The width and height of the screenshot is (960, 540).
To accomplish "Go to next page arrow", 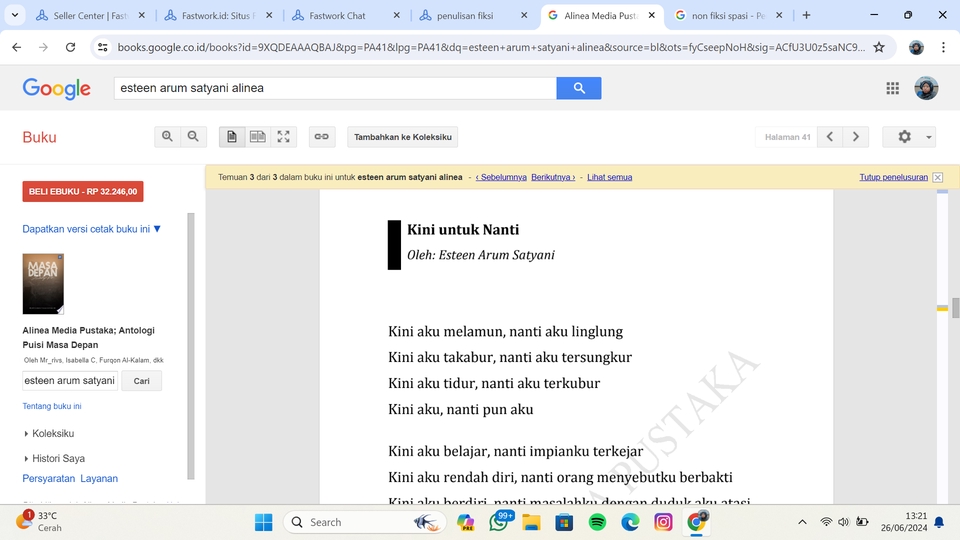I will pos(856,137).
